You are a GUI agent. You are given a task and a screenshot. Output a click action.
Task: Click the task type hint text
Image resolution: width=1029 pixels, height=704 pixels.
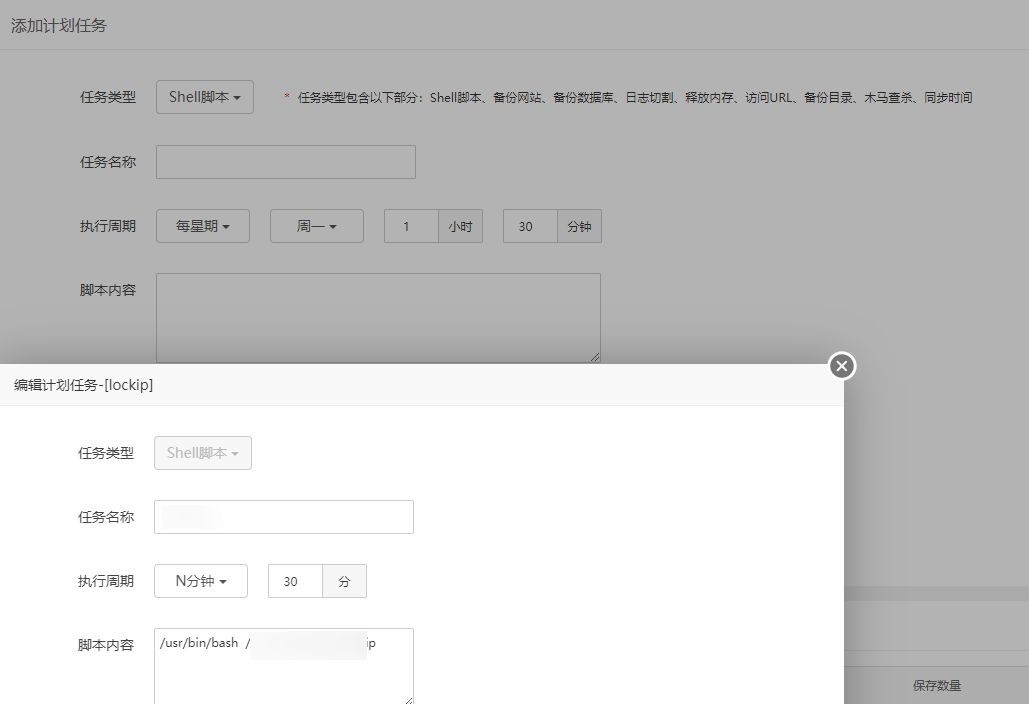(635, 98)
